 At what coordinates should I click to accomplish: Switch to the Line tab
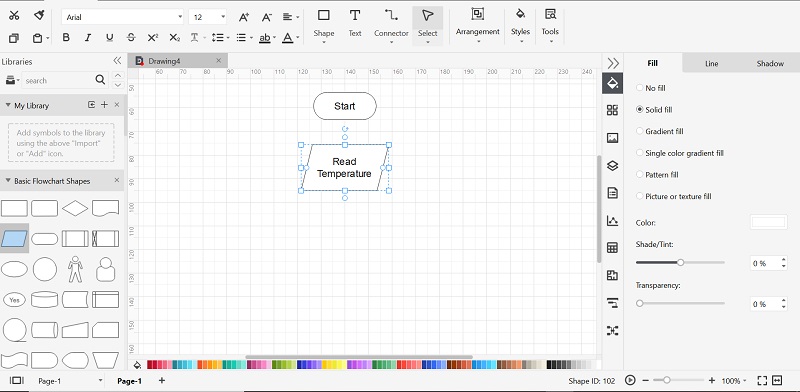pos(711,63)
